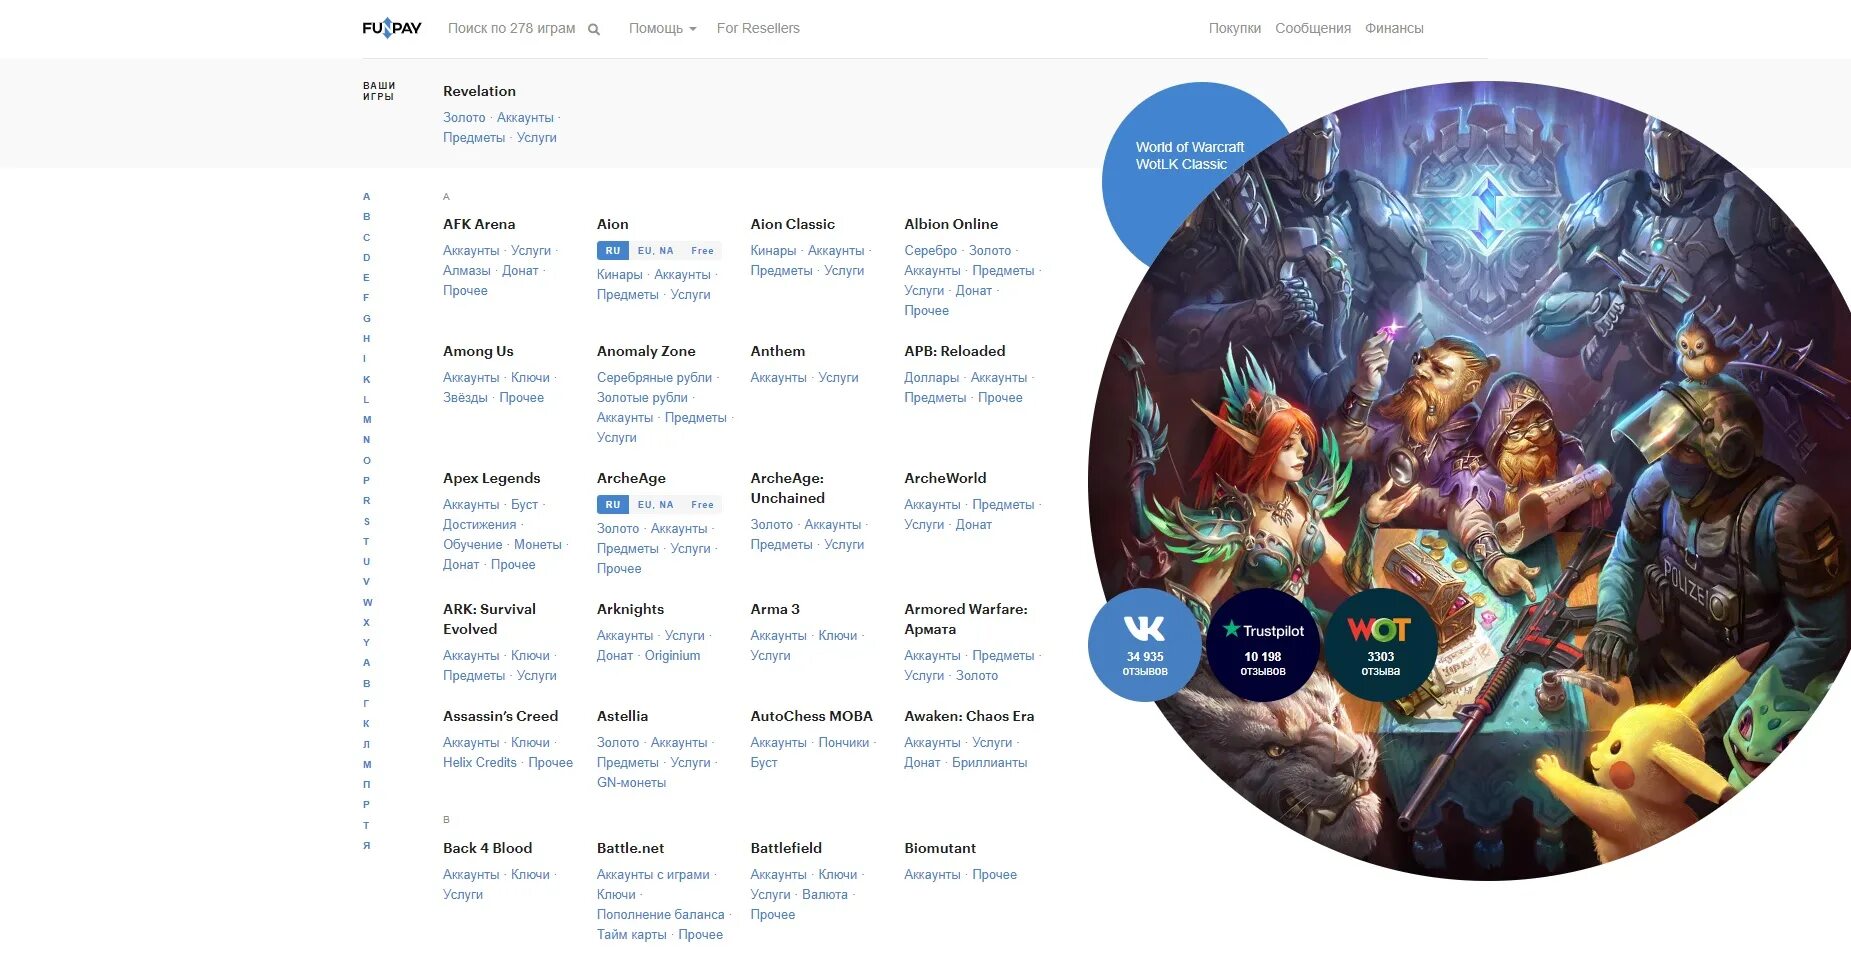Open GN-монеты under Astellia
1851x958 pixels.
point(631,783)
